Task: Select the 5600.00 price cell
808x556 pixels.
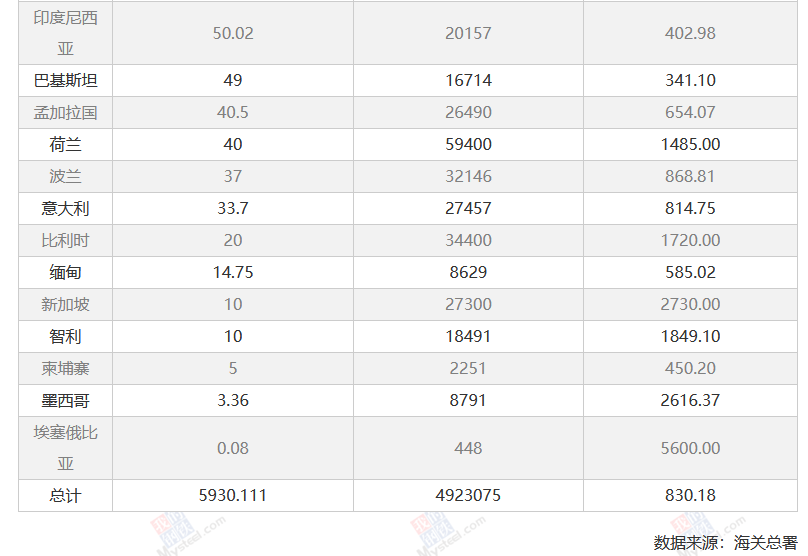Action: pyautogui.click(x=690, y=448)
